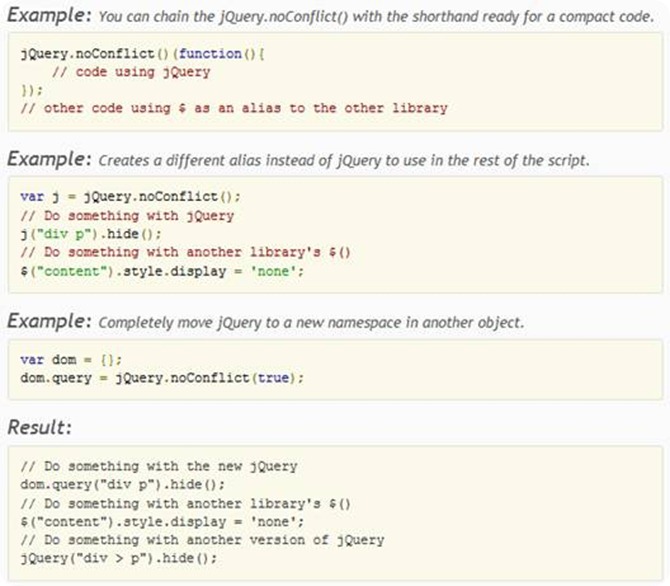
Task: Click comment '// Do something with jQuery' in second example
Action: 127,215
